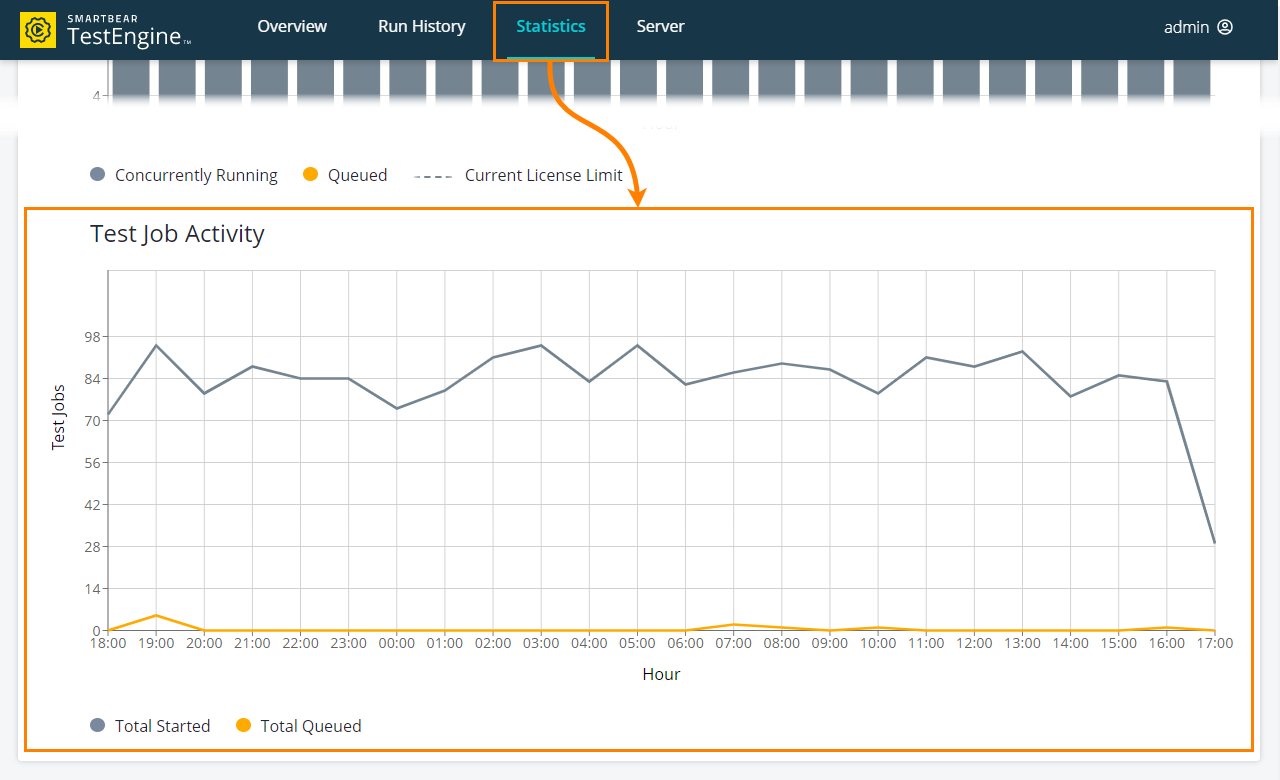Click the orange Total Queued legend dot
The height and width of the screenshot is (780, 1280).
point(243,726)
